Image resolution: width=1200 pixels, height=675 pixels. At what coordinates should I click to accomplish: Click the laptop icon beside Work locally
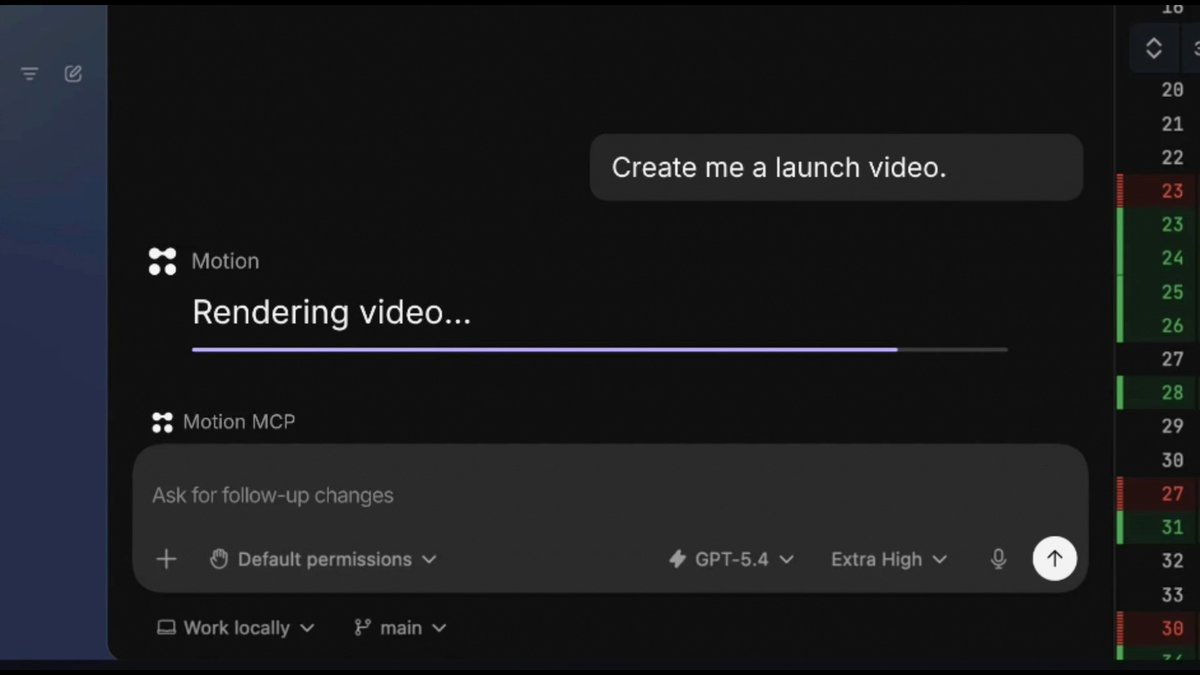(x=165, y=628)
